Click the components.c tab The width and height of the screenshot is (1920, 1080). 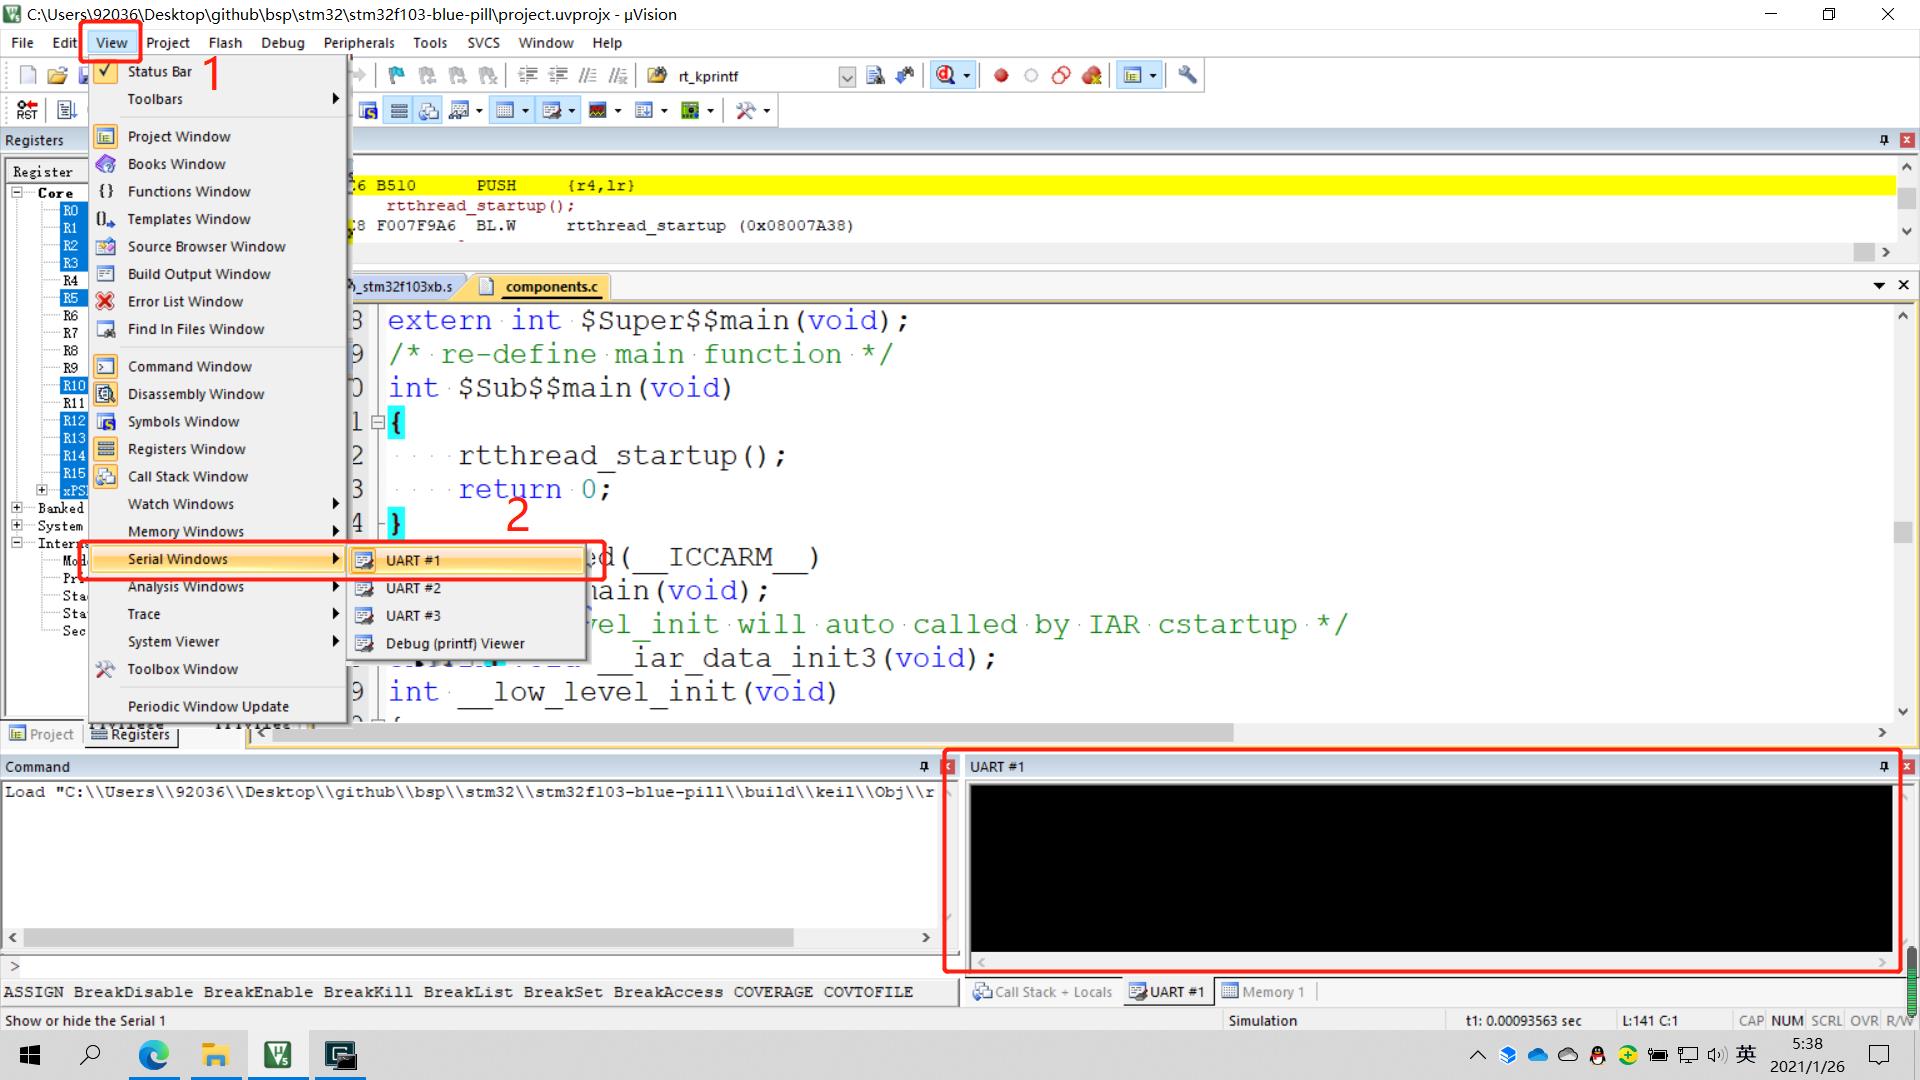pyautogui.click(x=551, y=286)
